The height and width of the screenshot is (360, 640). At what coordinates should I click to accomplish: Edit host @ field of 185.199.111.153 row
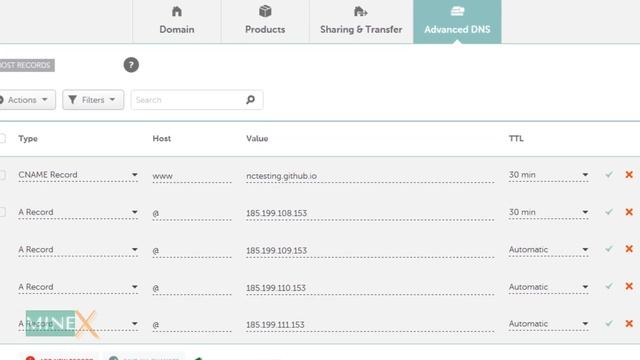tap(192, 325)
